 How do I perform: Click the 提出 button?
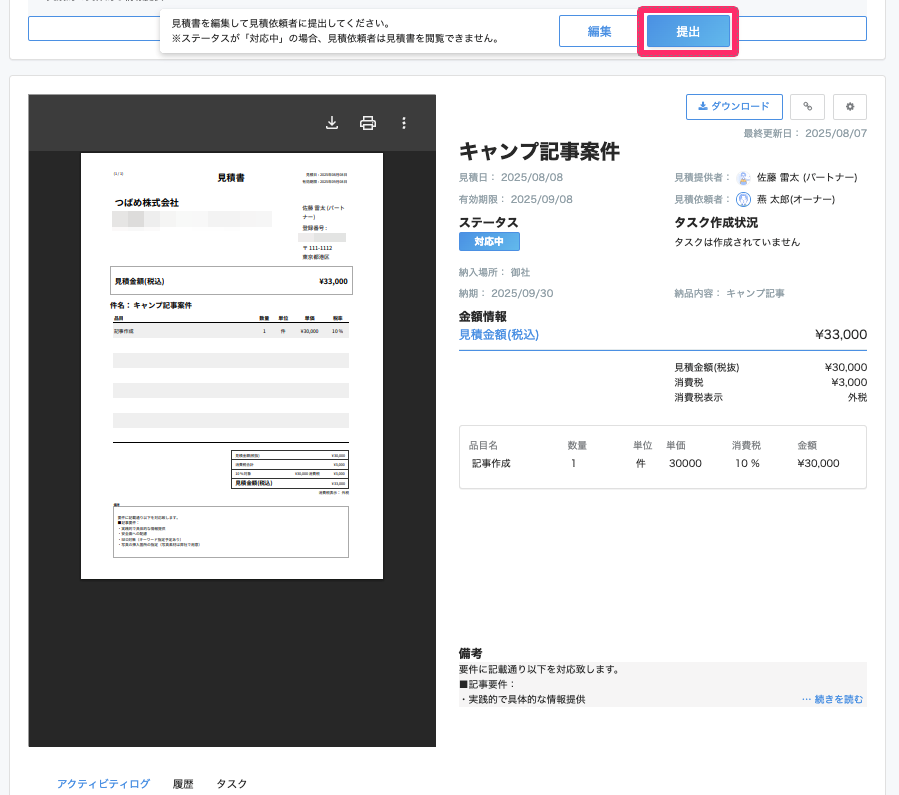(x=688, y=30)
